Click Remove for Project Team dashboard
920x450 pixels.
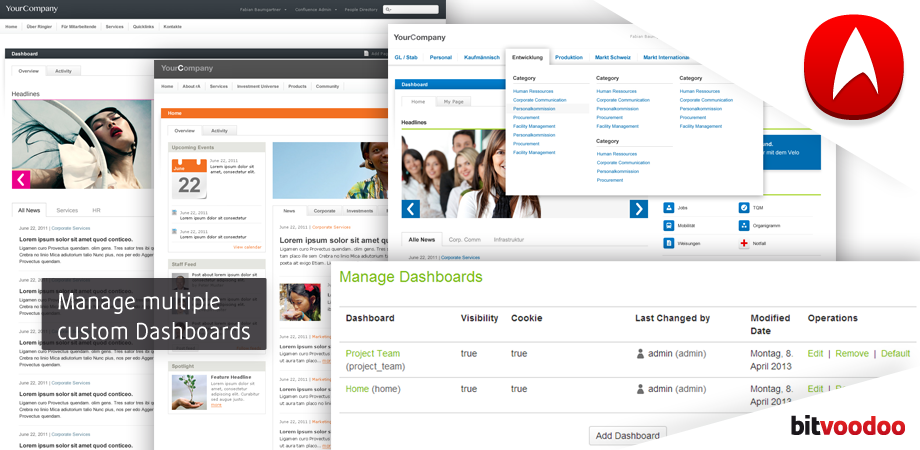click(x=852, y=354)
